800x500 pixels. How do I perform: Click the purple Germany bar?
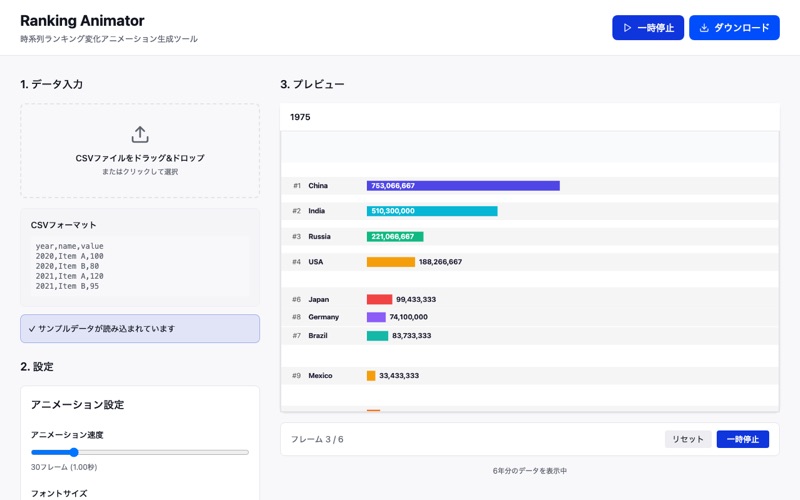376,317
